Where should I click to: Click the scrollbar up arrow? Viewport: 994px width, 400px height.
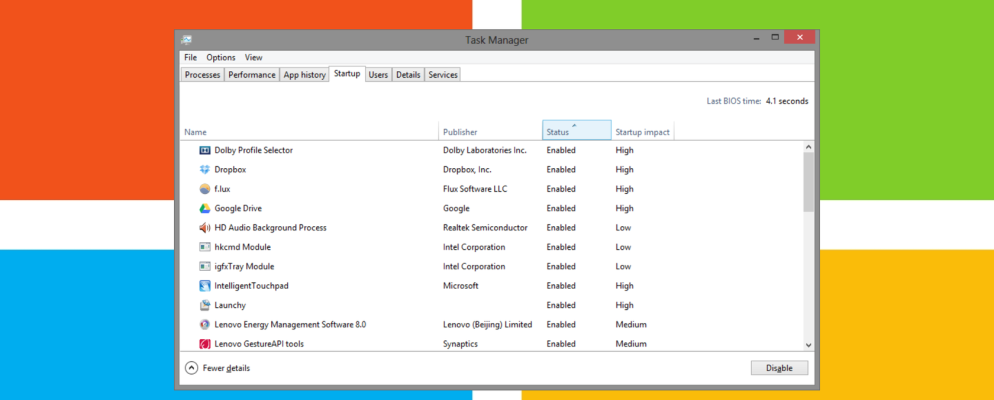point(808,146)
